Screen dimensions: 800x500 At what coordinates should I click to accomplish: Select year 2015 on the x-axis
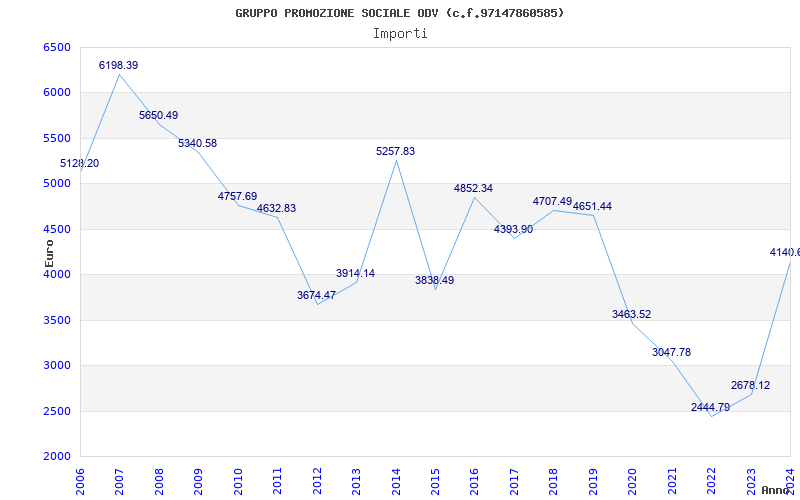[435, 482]
